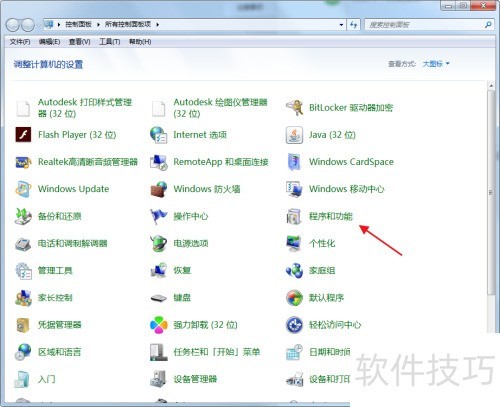The width and height of the screenshot is (500, 407).
Task: Open the 工具(T) menu
Action: pos(110,42)
